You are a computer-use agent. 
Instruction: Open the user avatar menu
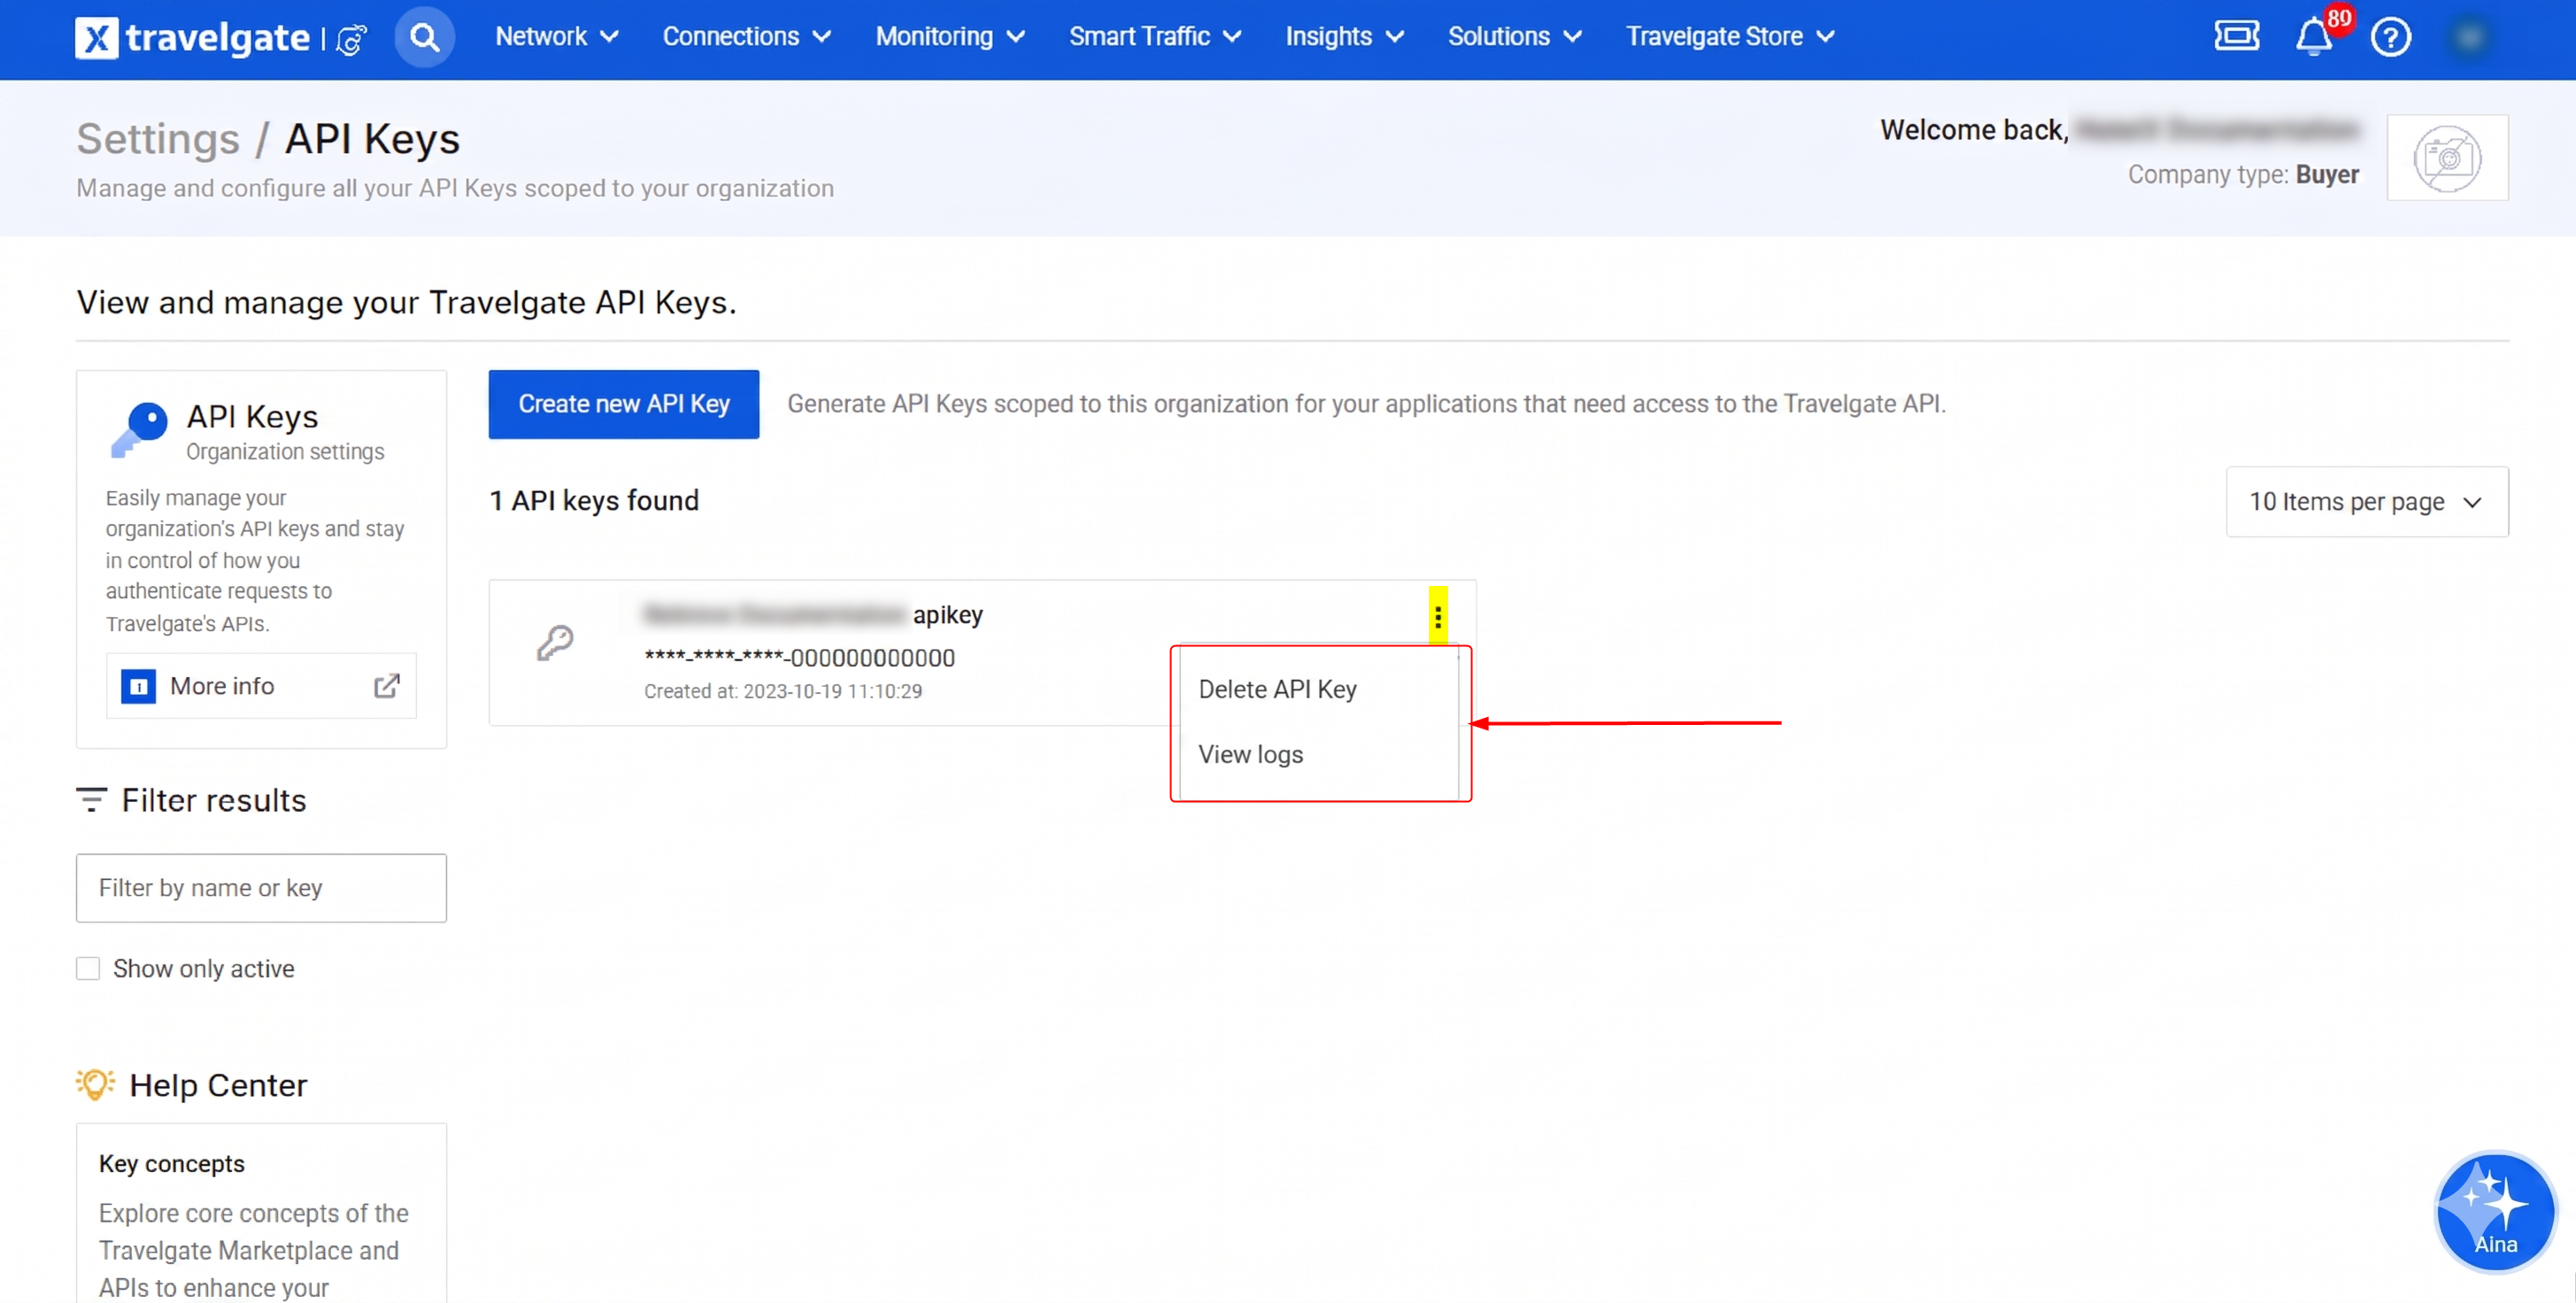2470,38
